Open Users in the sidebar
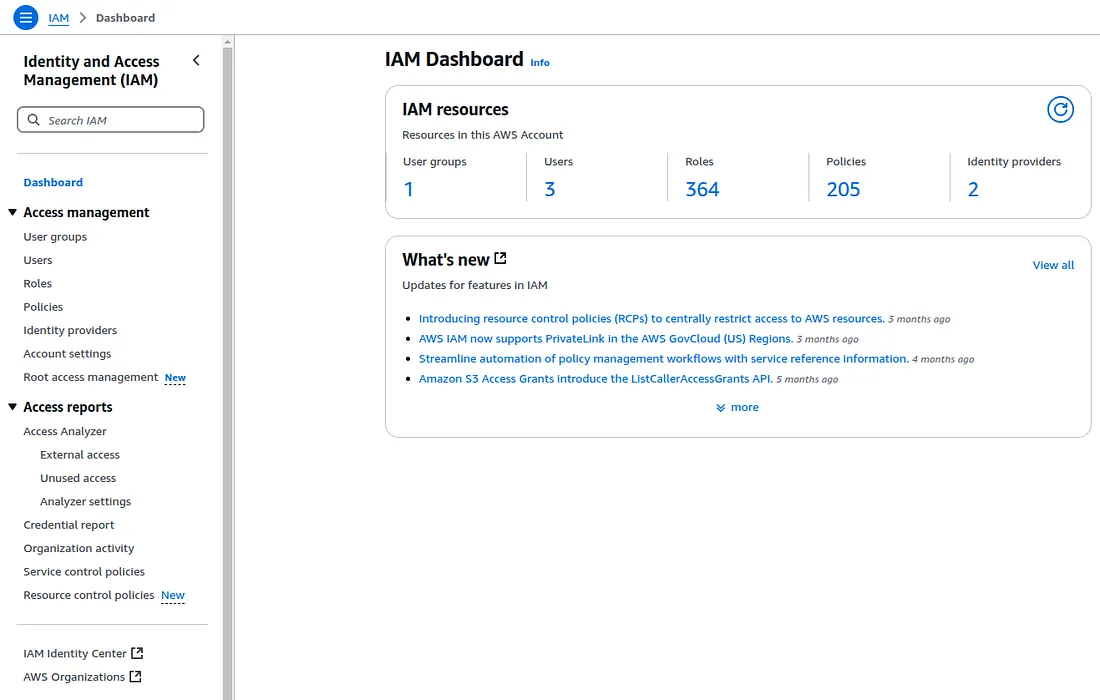Image resolution: width=1100 pixels, height=700 pixels. click(x=38, y=260)
